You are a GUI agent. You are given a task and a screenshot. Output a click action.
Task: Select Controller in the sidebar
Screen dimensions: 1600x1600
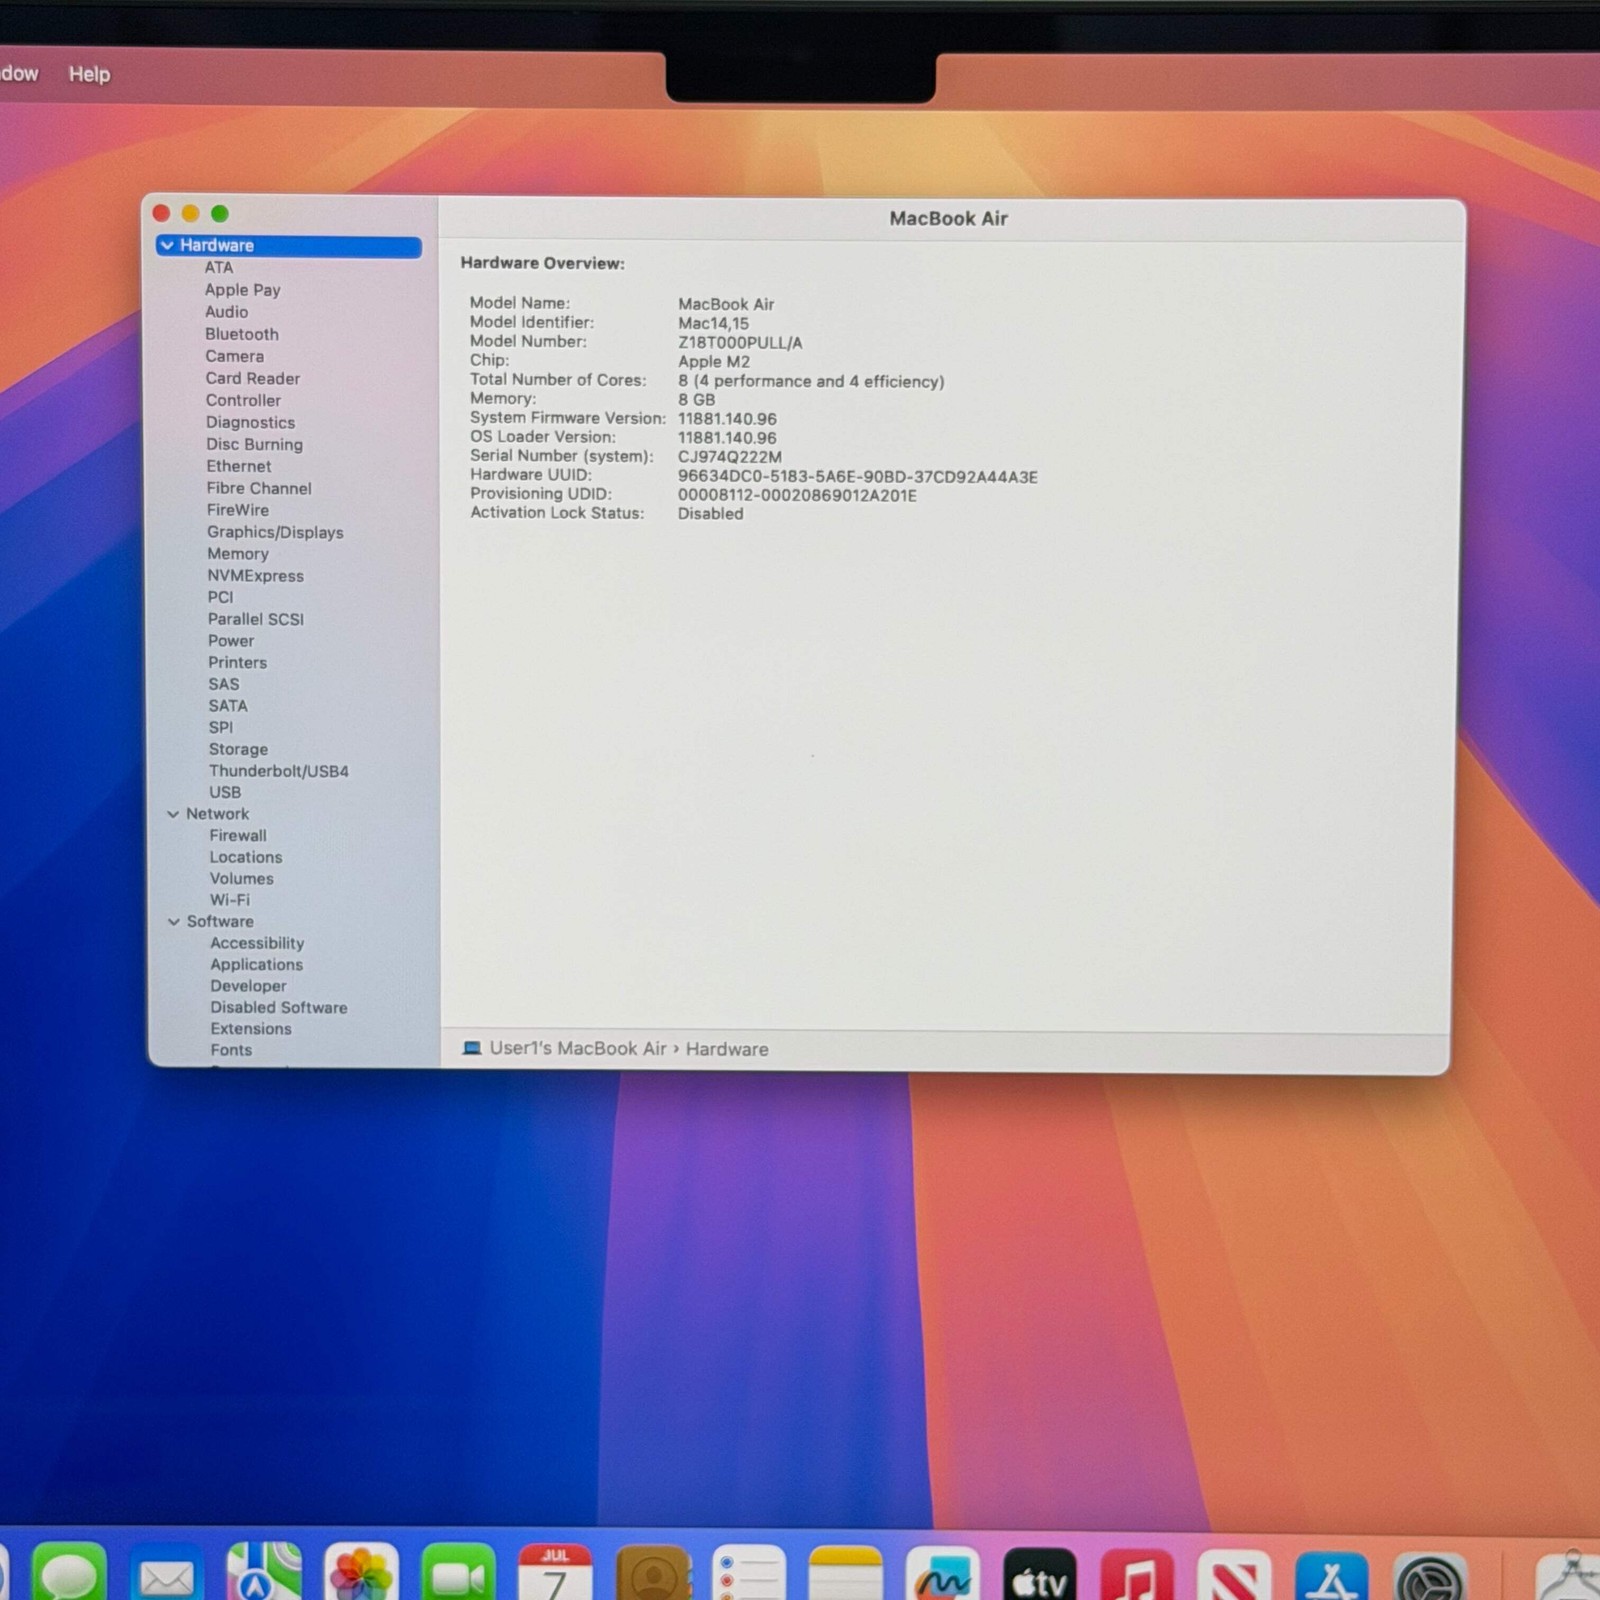[x=243, y=400]
